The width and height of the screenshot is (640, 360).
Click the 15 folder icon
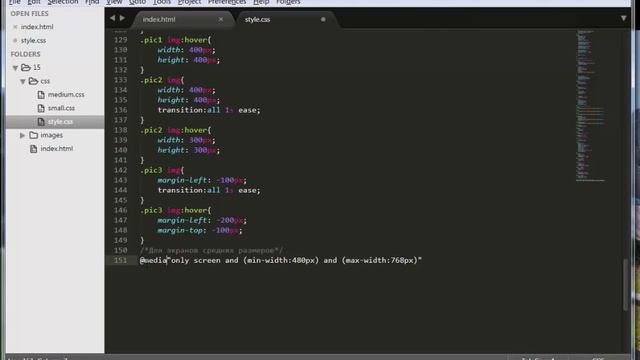click(26, 67)
